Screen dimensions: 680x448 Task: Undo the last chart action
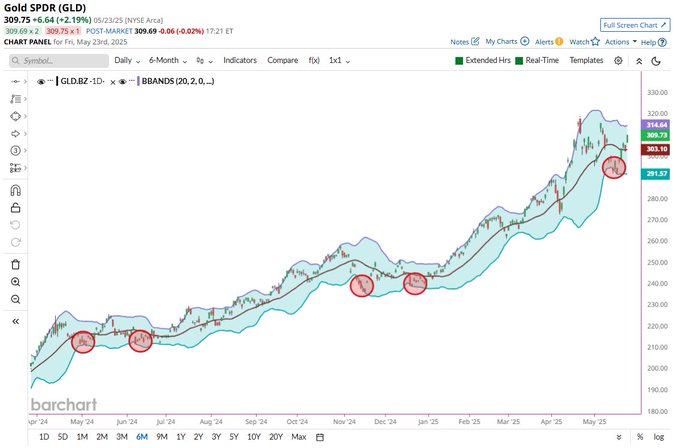coord(16,225)
